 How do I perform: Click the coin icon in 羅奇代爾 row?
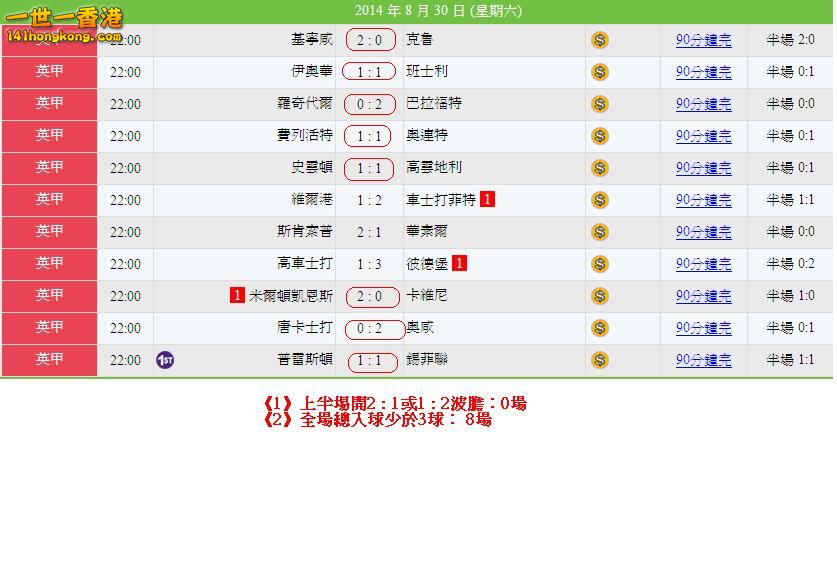pyautogui.click(x=599, y=104)
